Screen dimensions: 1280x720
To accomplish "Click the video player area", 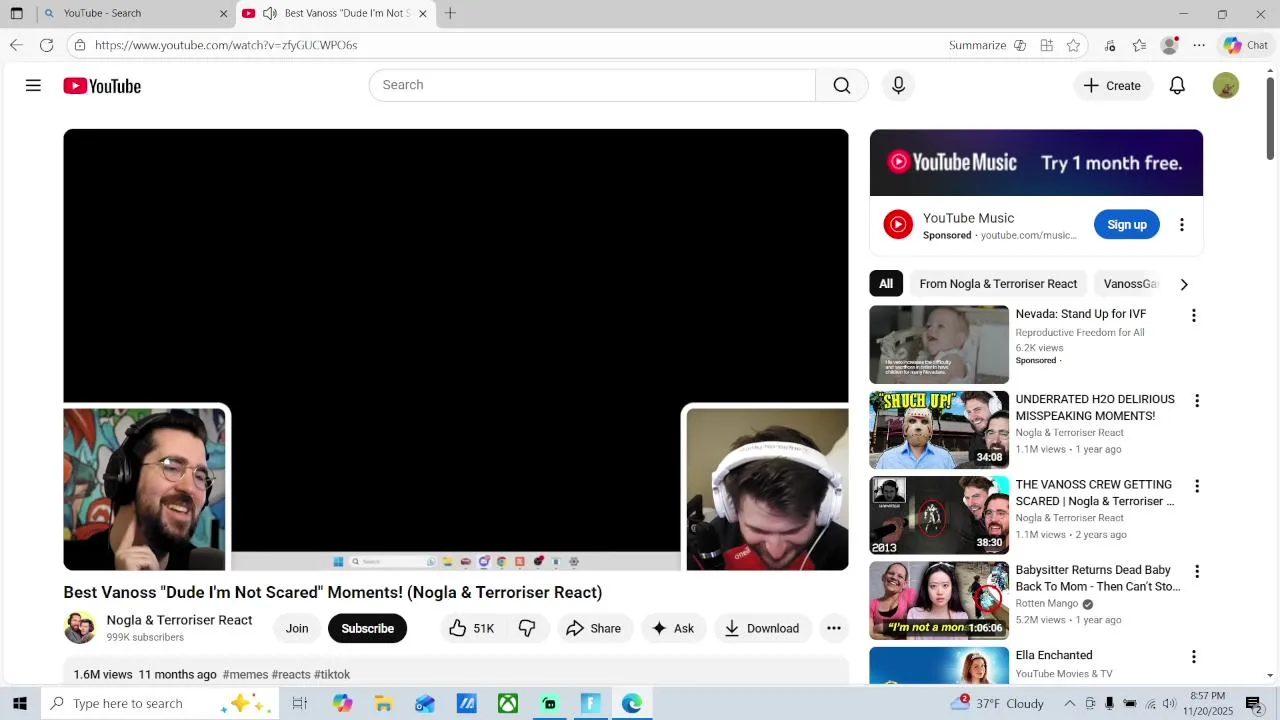I will pos(456,349).
